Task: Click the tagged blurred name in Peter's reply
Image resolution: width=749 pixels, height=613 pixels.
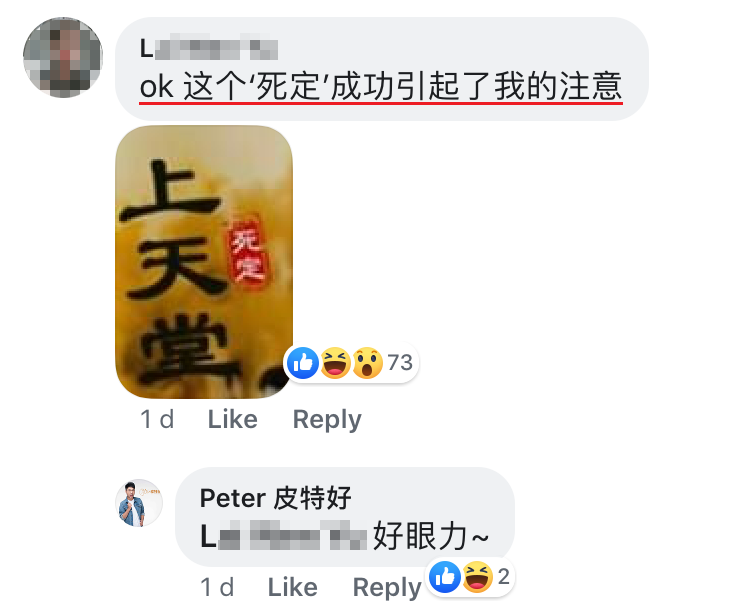Action: tap(283, 535)
